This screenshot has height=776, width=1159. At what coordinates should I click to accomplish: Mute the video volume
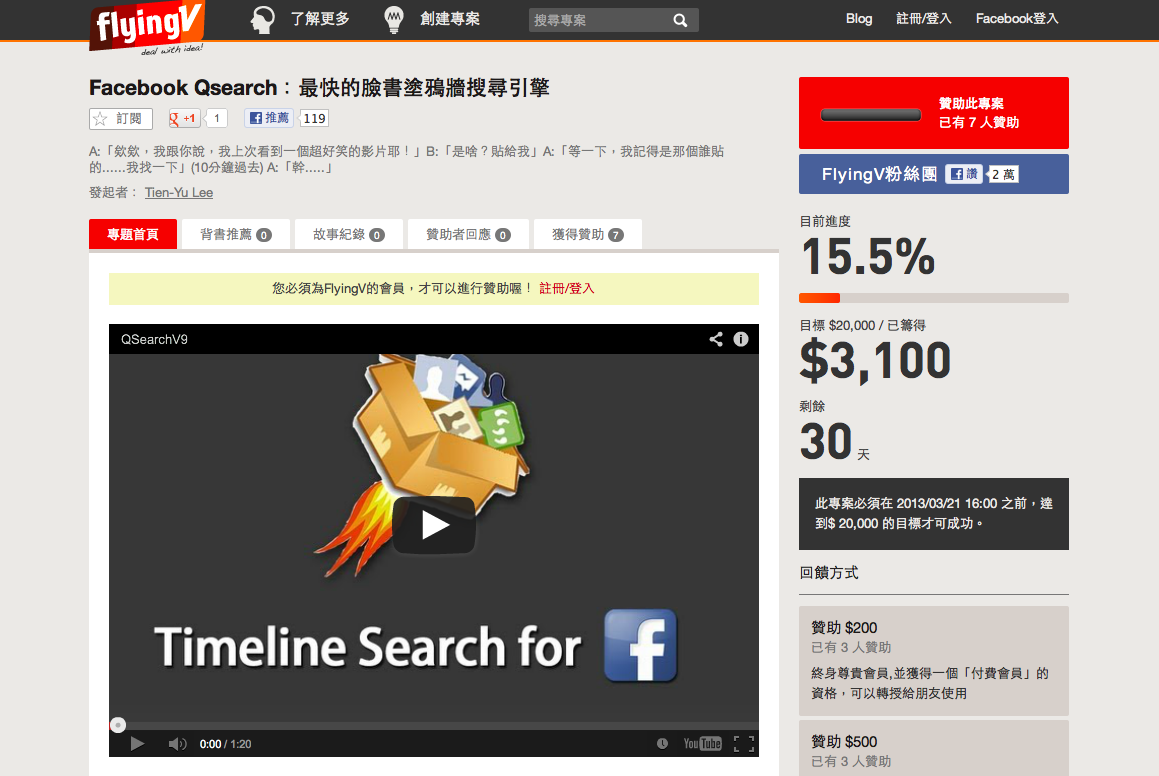coord(177,743)
